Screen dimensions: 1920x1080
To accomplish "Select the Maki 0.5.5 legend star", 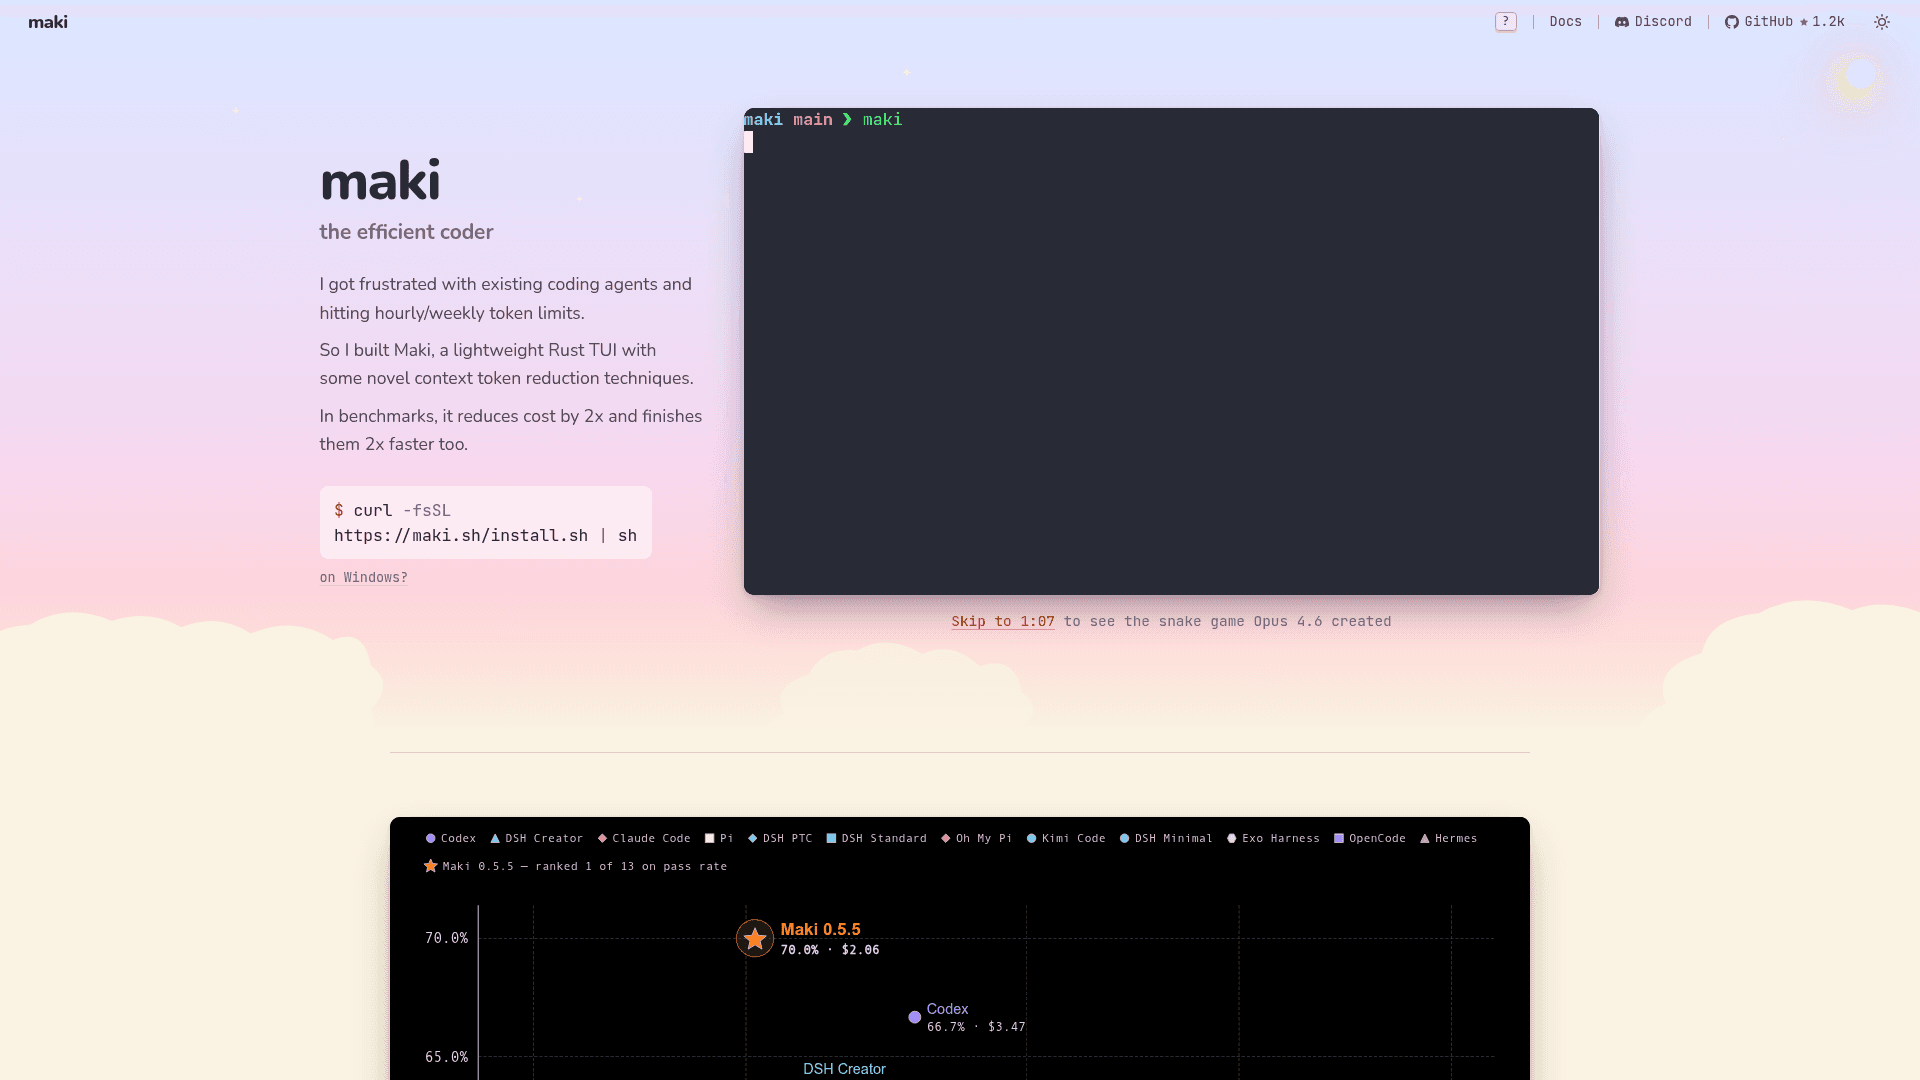I will point(431,866).
